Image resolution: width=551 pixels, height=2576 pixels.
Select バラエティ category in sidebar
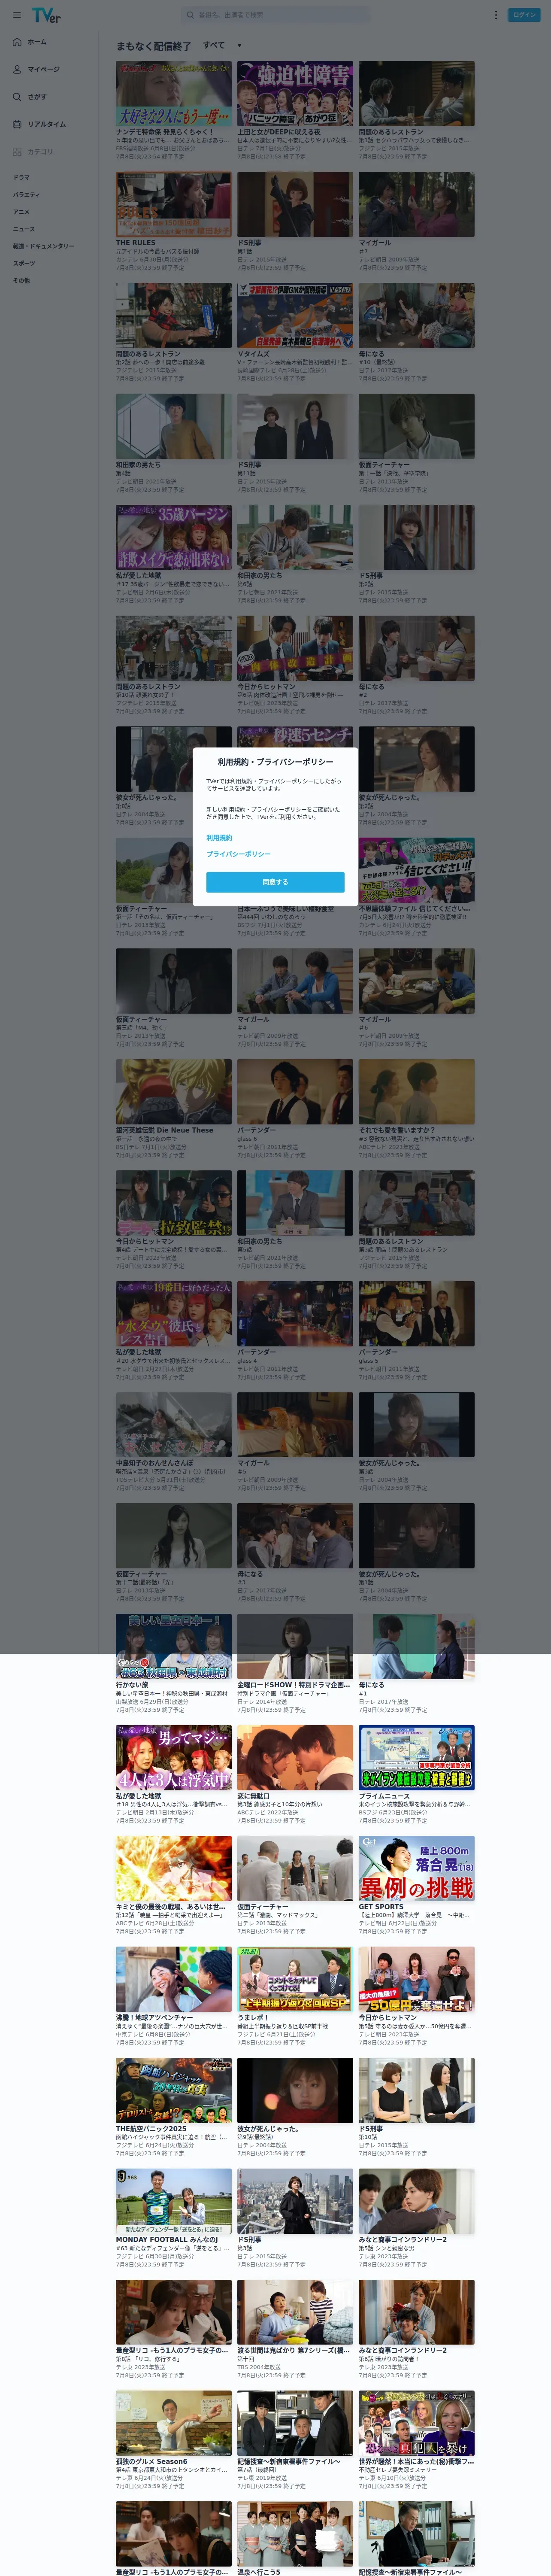(26, 194)
